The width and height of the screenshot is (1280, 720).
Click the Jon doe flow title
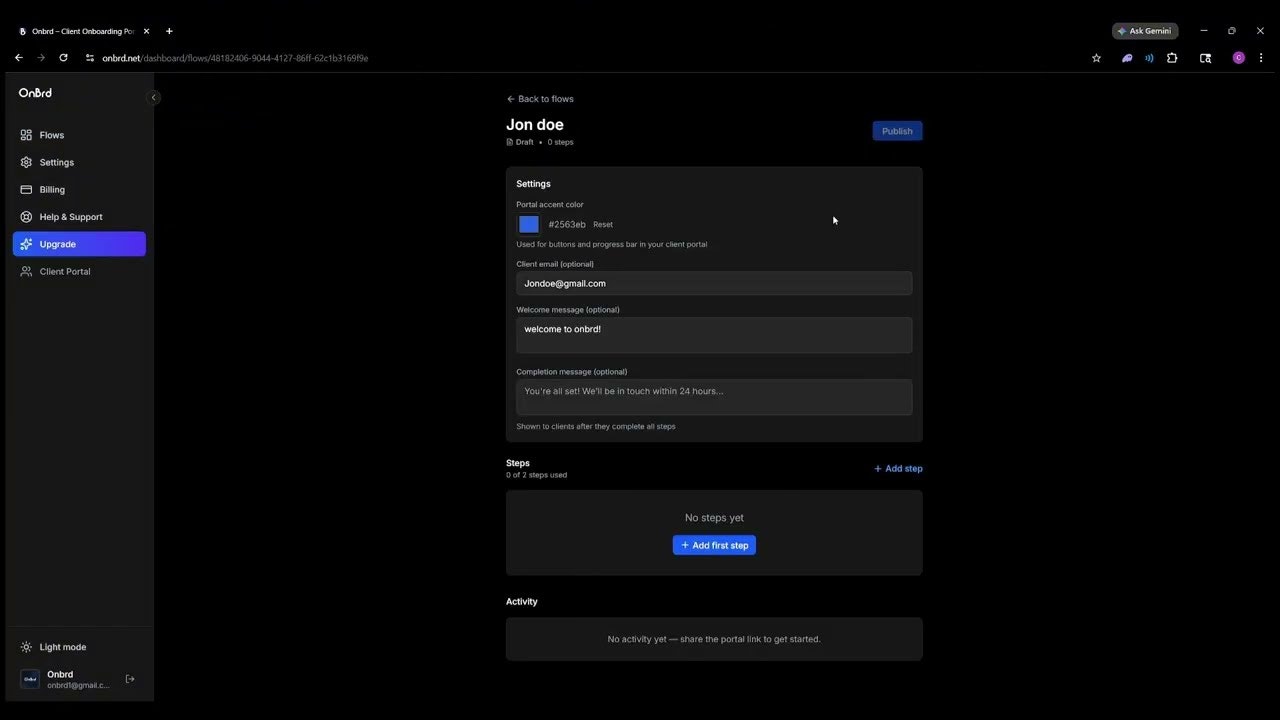pos(535,125)
